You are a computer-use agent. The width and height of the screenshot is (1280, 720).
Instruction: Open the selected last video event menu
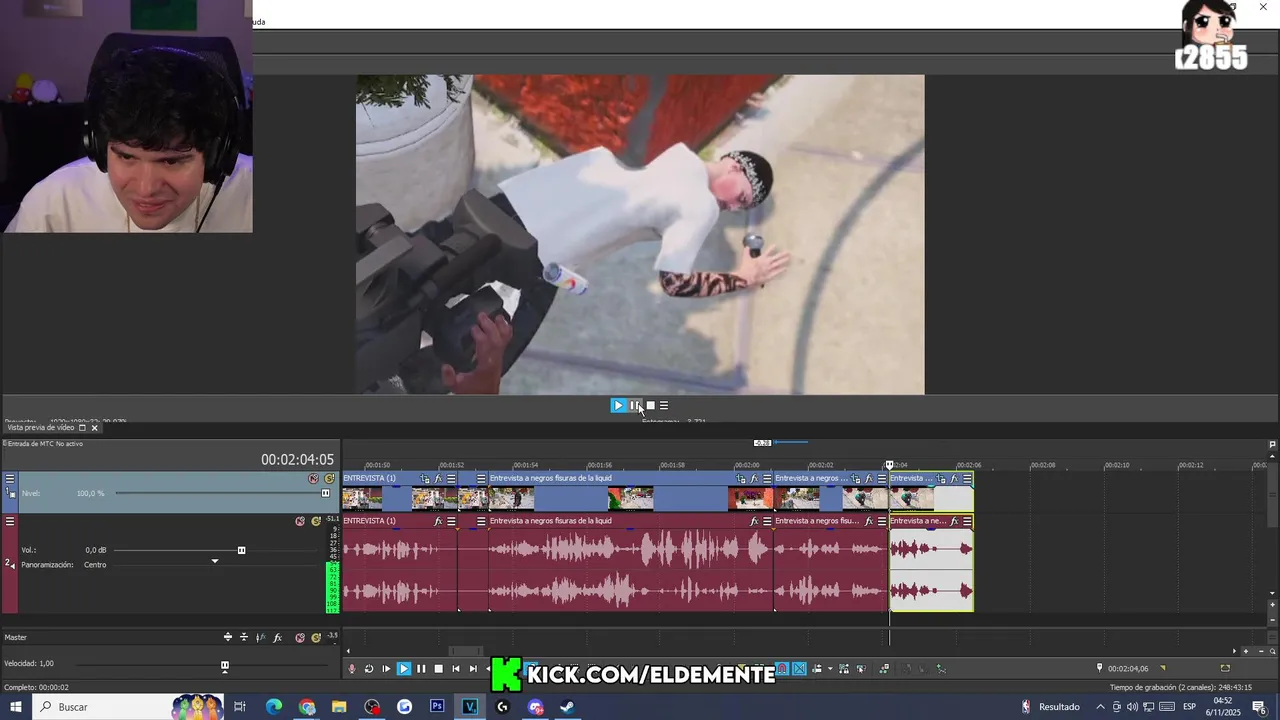[x=967, y=479]
